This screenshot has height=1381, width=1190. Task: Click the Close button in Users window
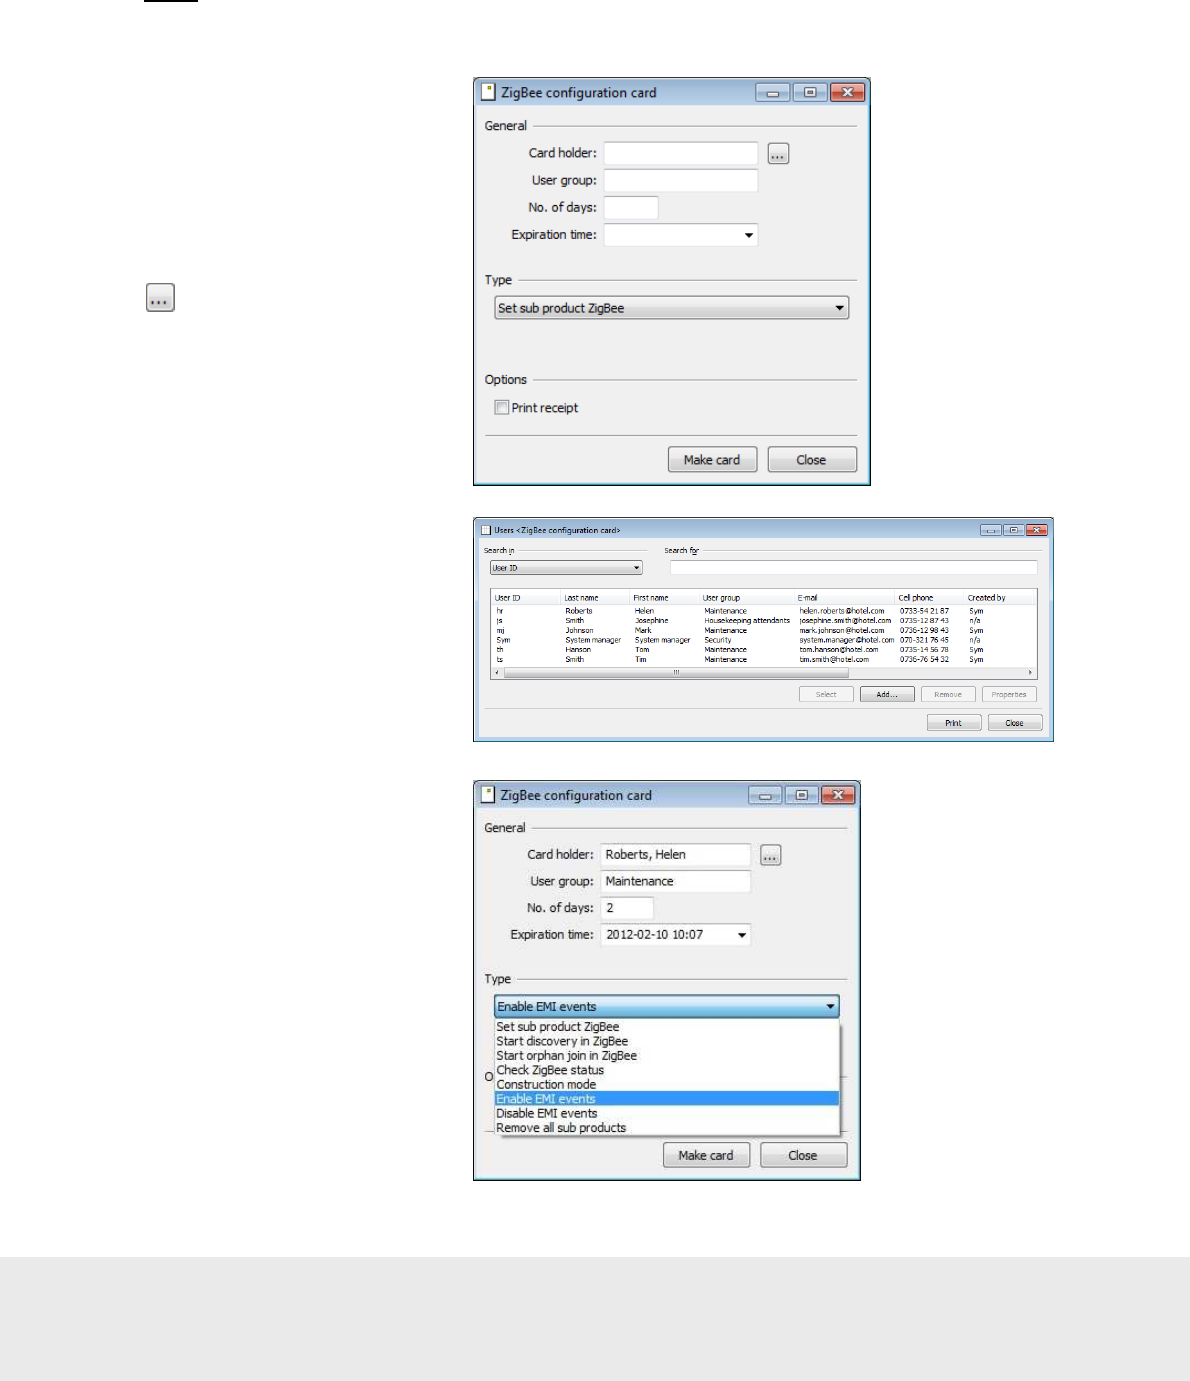(x=1015, y=723)
